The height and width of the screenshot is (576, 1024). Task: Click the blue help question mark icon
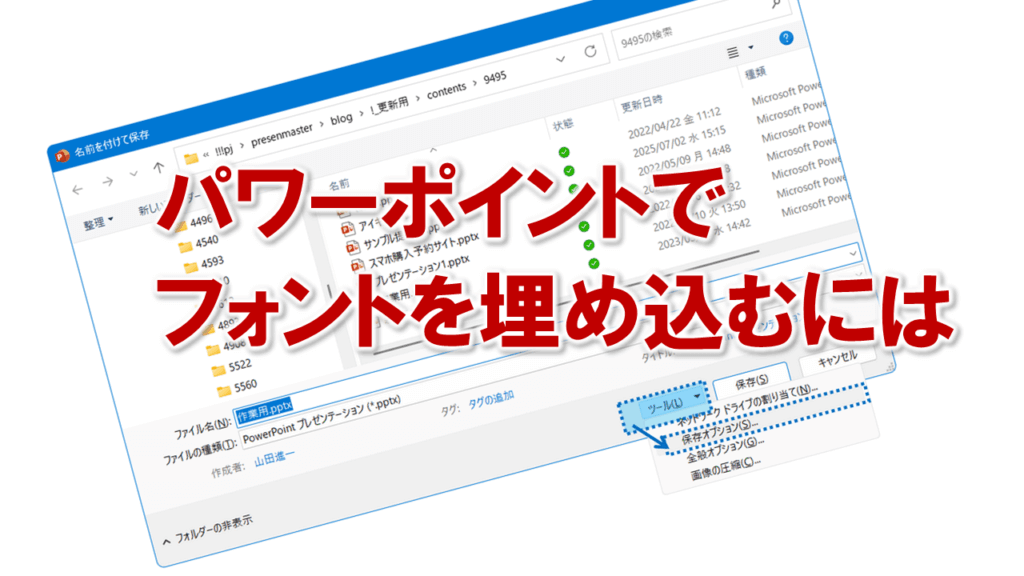[x=786, y=38]
